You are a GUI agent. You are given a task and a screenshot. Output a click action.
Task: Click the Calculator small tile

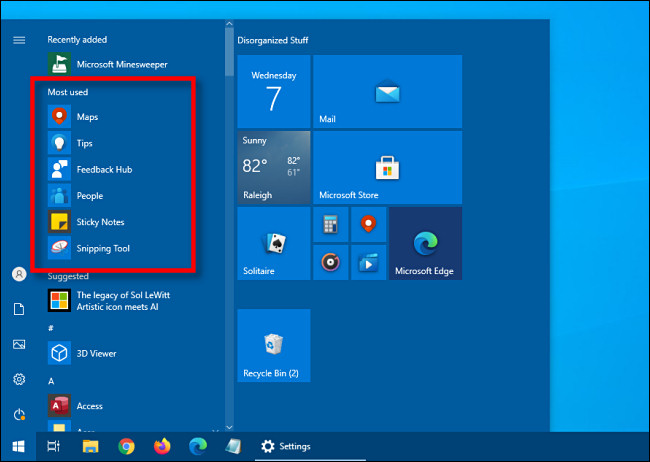[330, 225]
